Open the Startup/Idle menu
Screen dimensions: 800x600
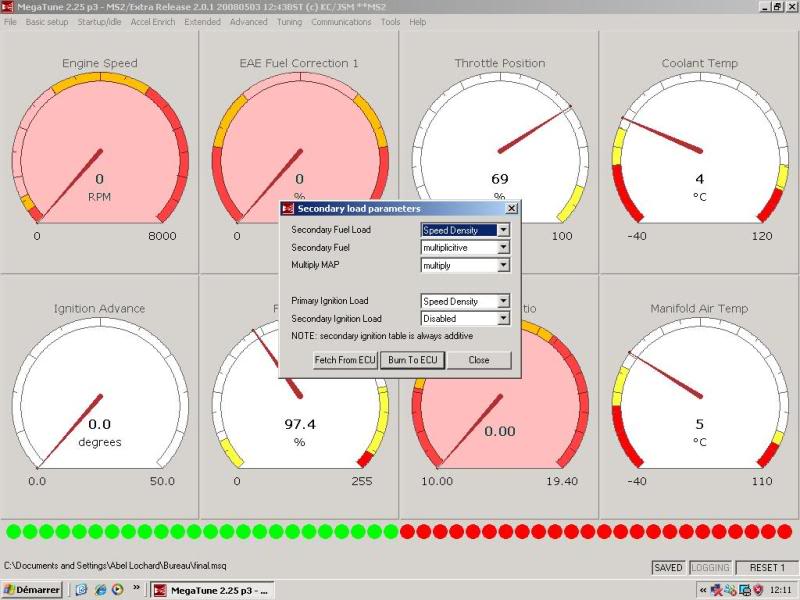coord(99,22)
